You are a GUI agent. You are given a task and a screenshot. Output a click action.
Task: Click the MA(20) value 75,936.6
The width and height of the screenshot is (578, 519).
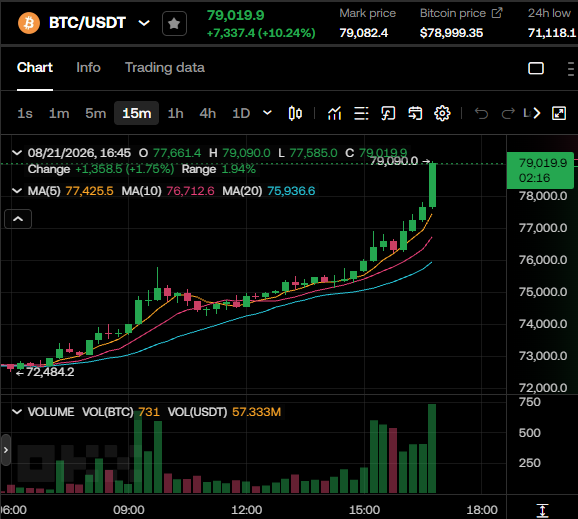(291, 191)
